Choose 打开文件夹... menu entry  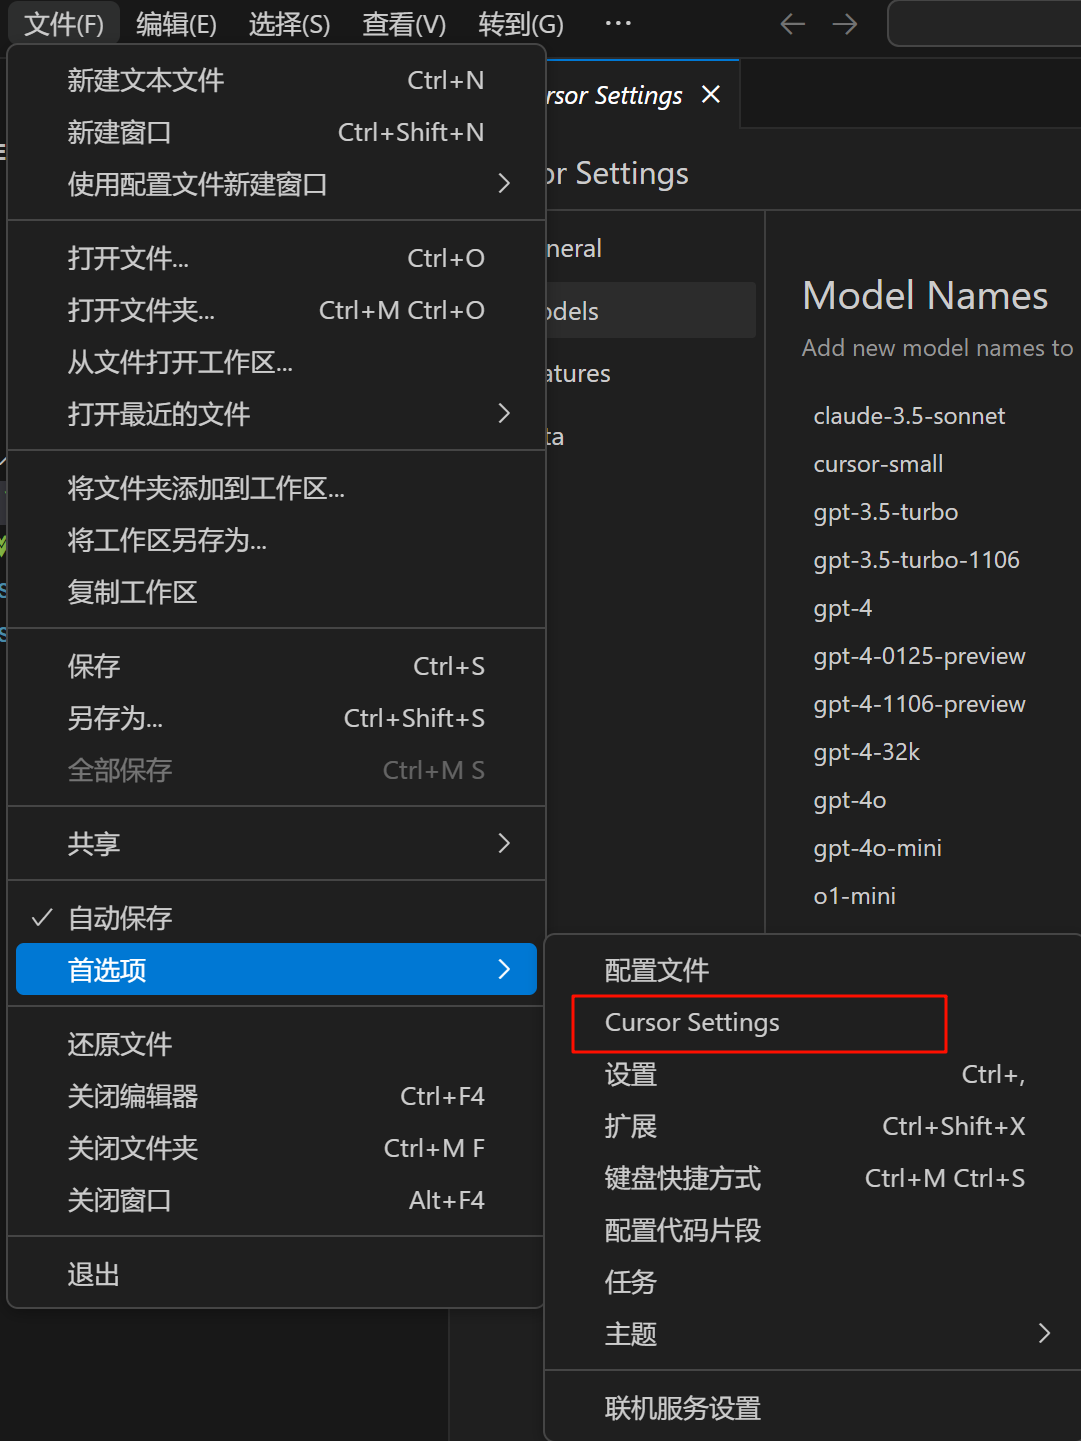pyautogui.click(x=276, y=310)
